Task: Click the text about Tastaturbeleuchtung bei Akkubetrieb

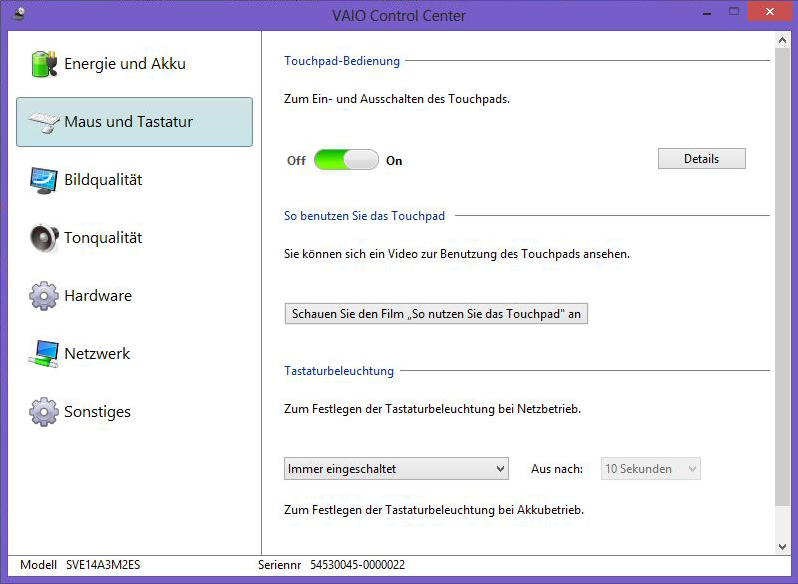Action: coord(434,510)
